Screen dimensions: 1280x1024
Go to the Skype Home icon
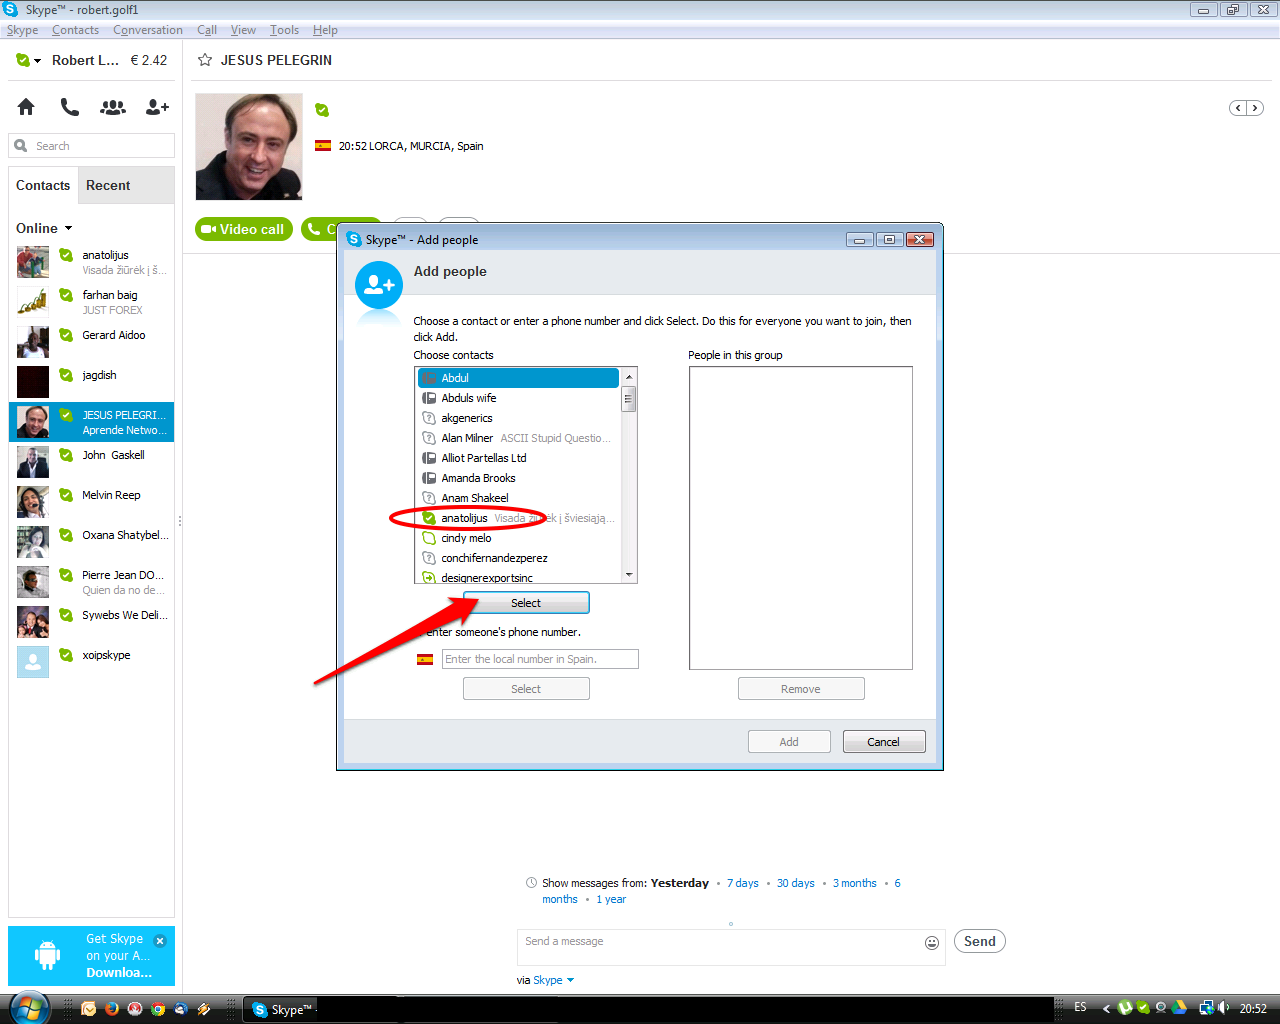(x=26, y=106)
